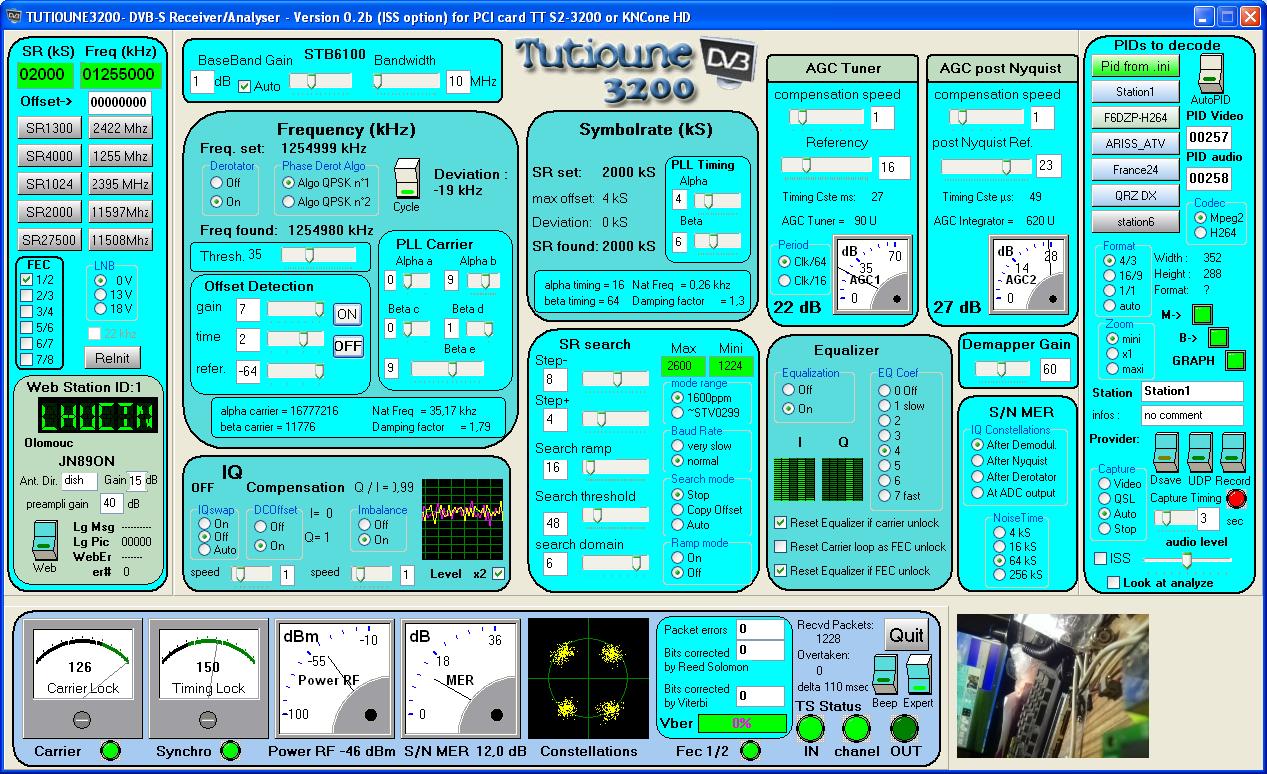Select the ARISS_ATV station button

pos(1136,143)
